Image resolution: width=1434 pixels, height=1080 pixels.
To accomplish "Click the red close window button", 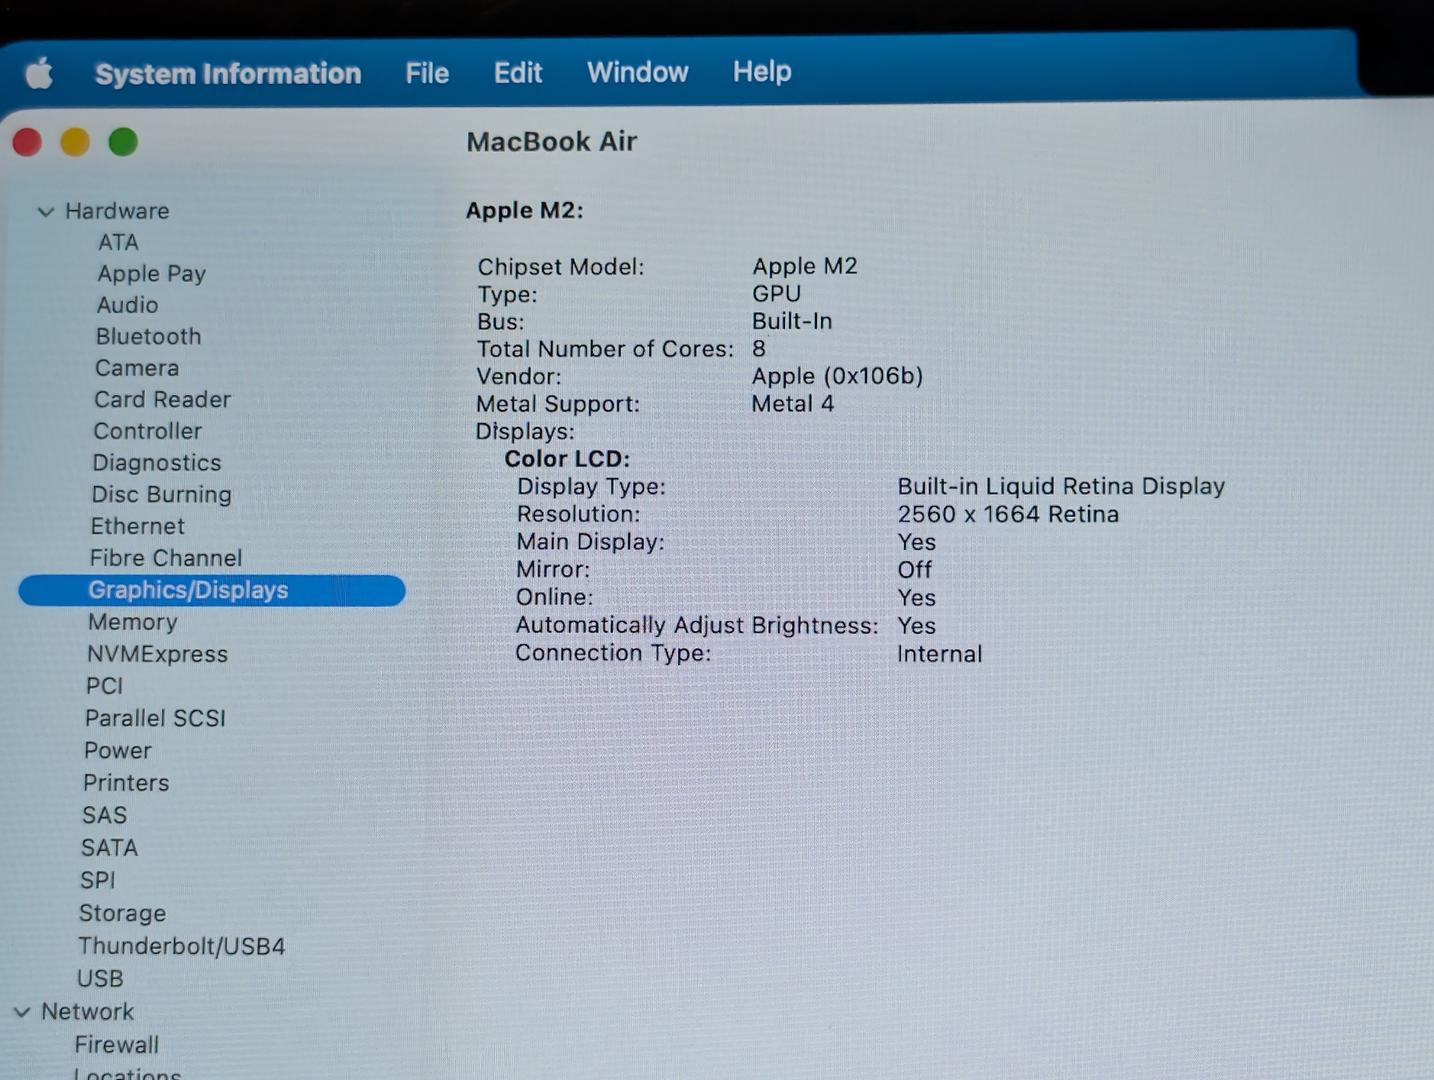I will click(27, 143).
